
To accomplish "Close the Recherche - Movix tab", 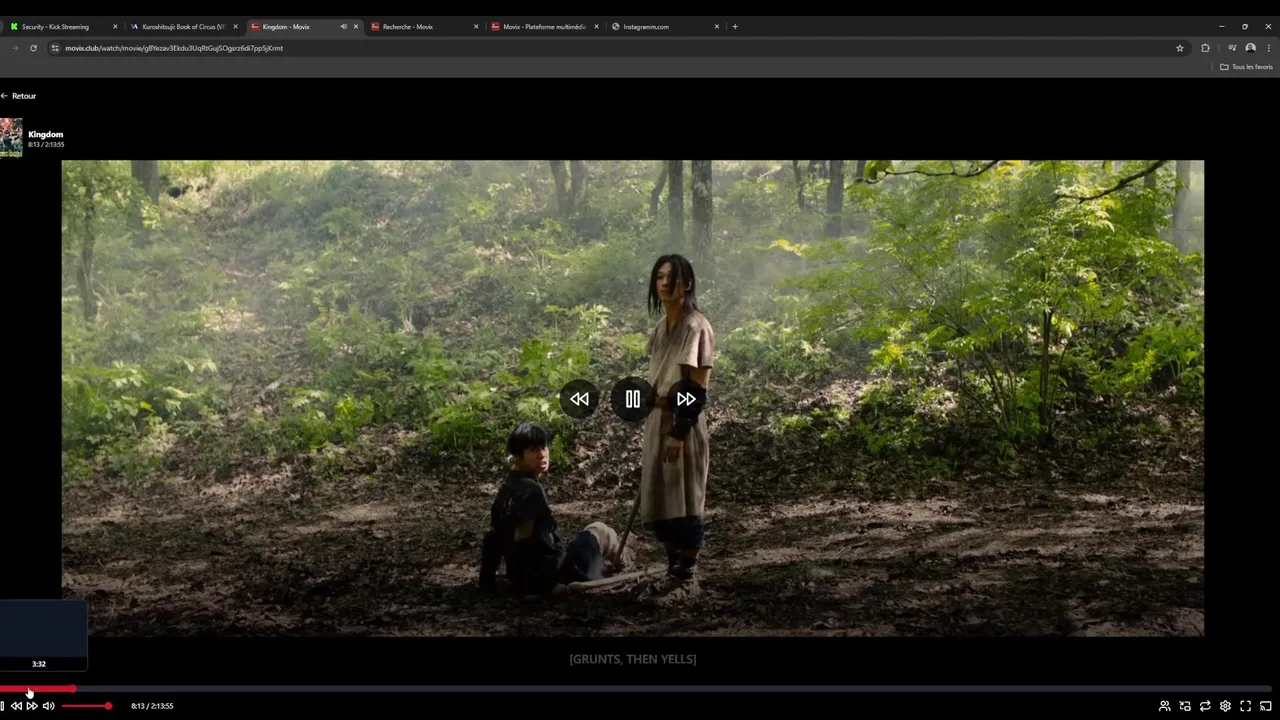I will click(x=476, y=27).
